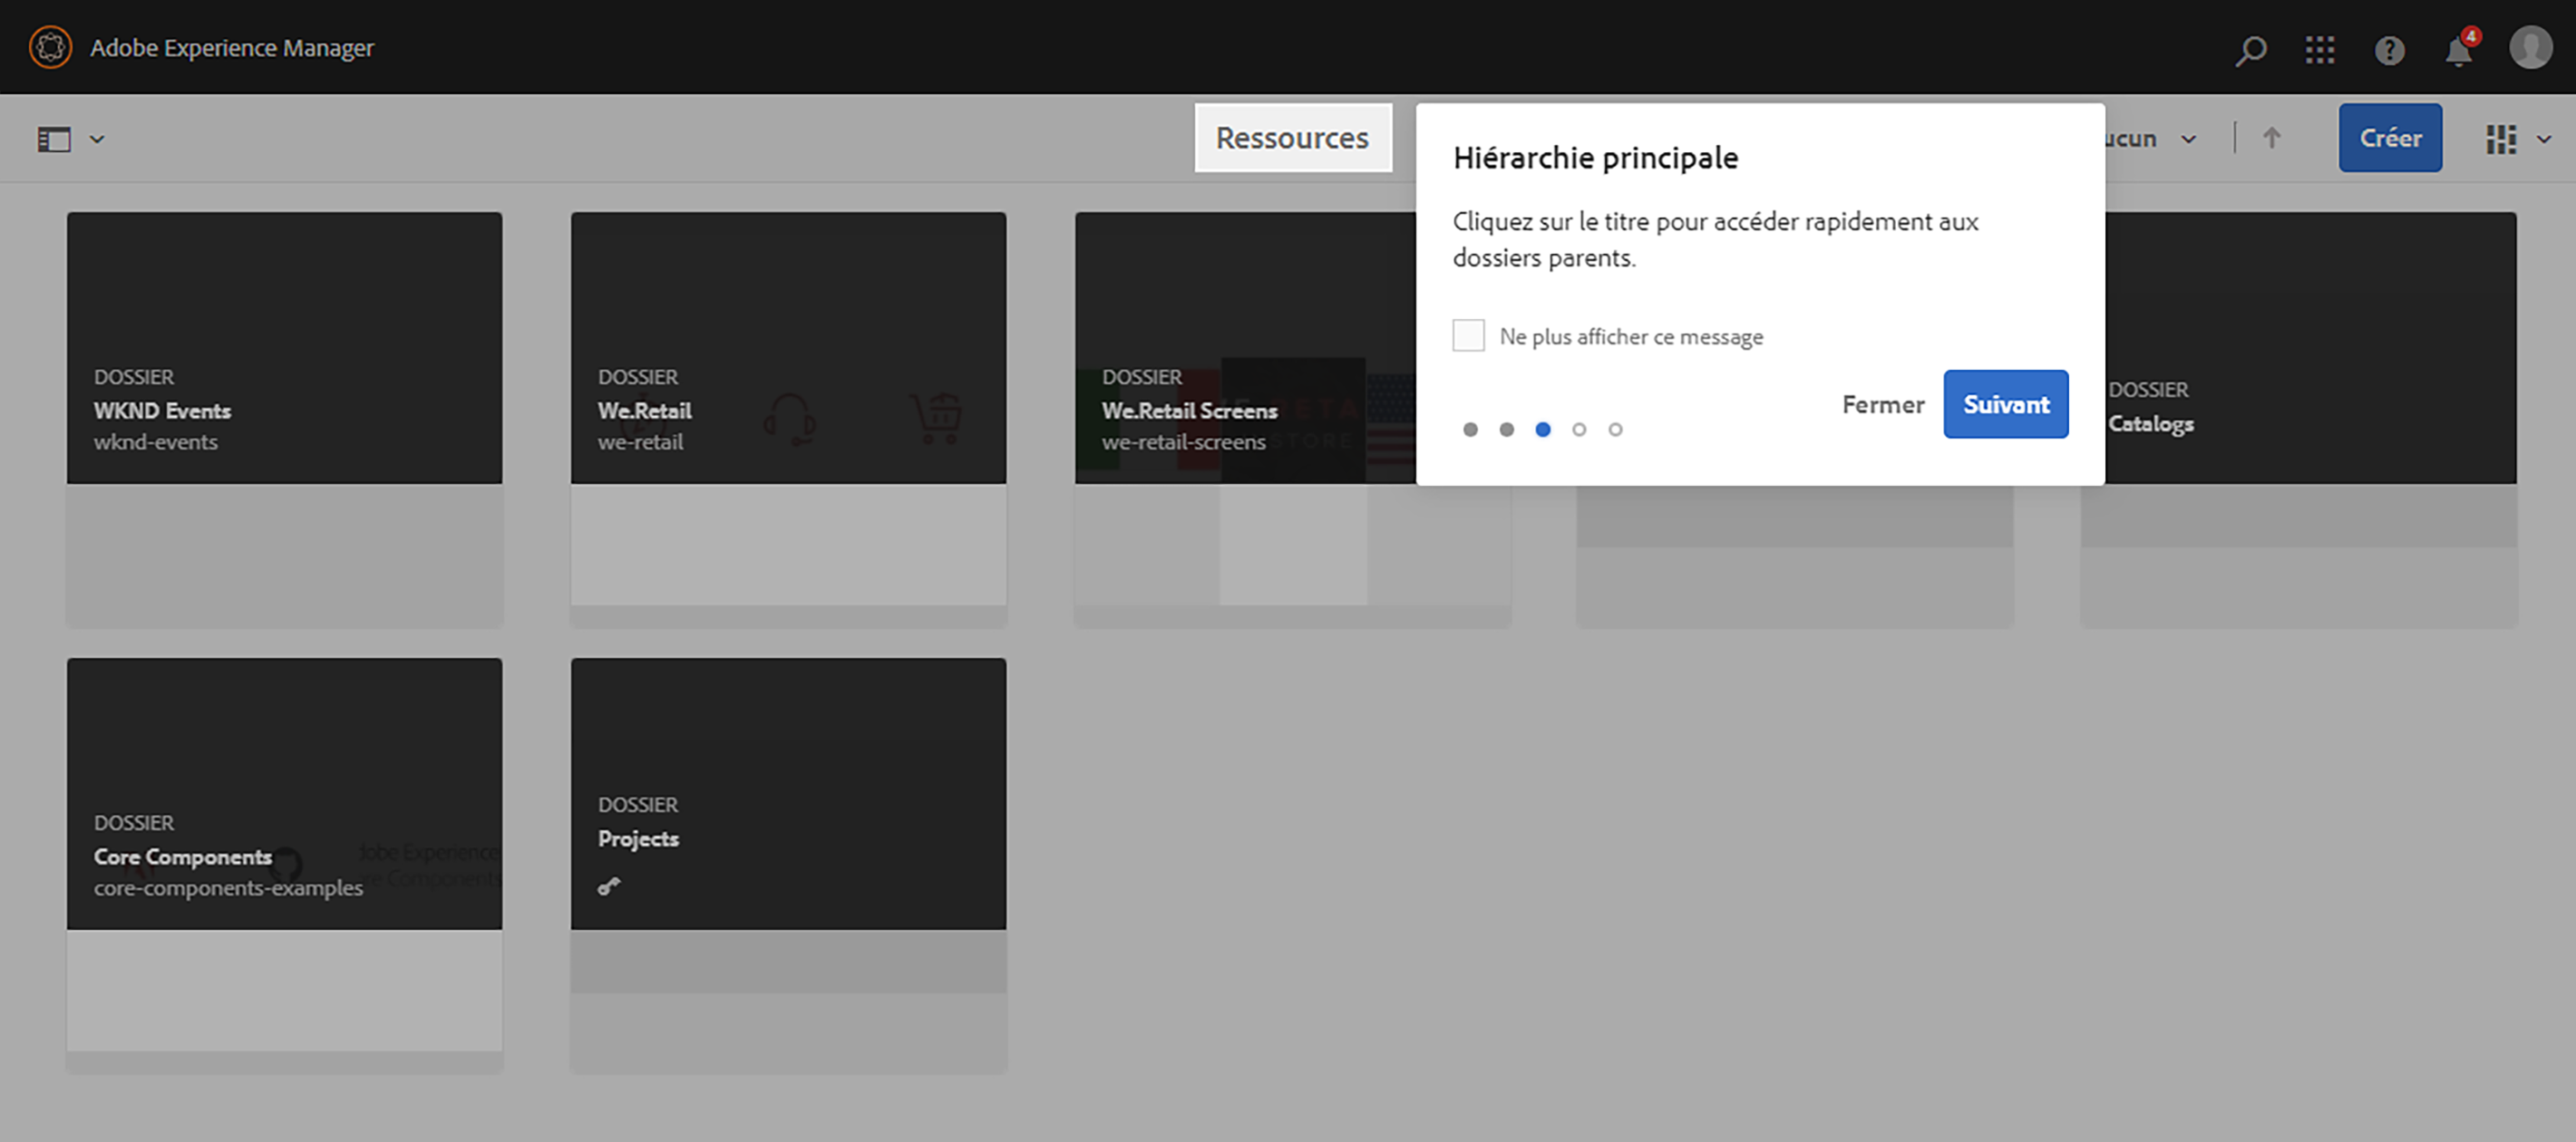This screenshot has height=1142, width=2576.
Task: Click Fermer to close the tour
Action: click(x=1882, y=405)
